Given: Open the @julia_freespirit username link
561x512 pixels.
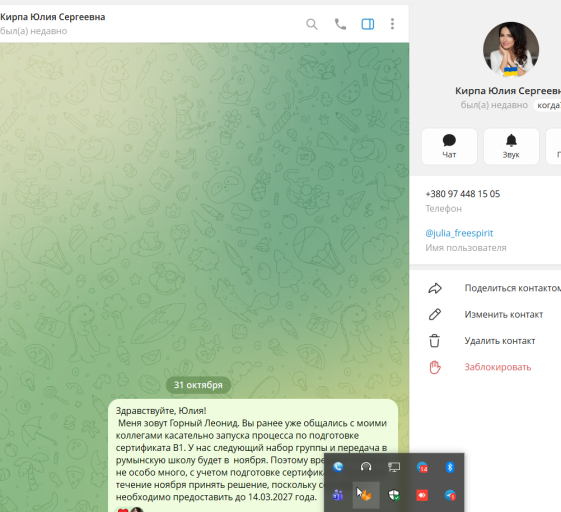Looking at the screenshot, I should 459,233.
